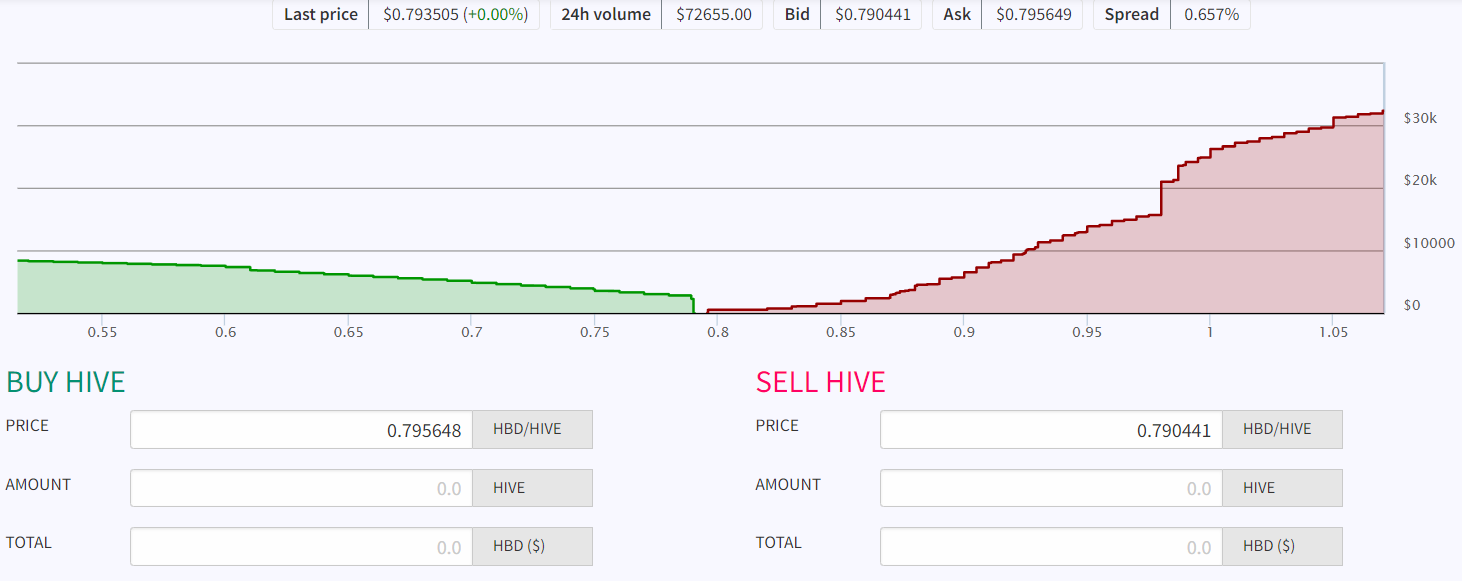The height and width of the screenshot is (581, 1462).
Task: Click the 24h volume label
Action: coord(606,15)
